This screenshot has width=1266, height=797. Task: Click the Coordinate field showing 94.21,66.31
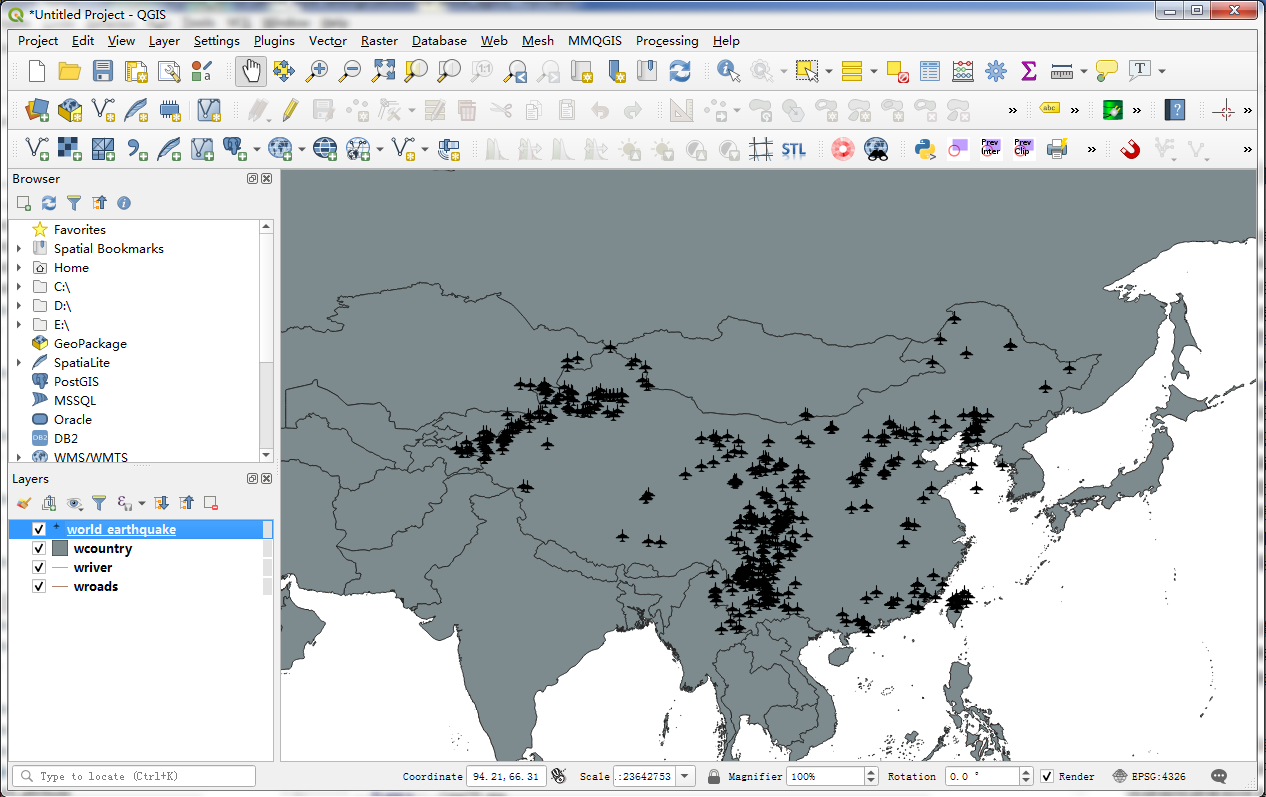coord(506,776)
